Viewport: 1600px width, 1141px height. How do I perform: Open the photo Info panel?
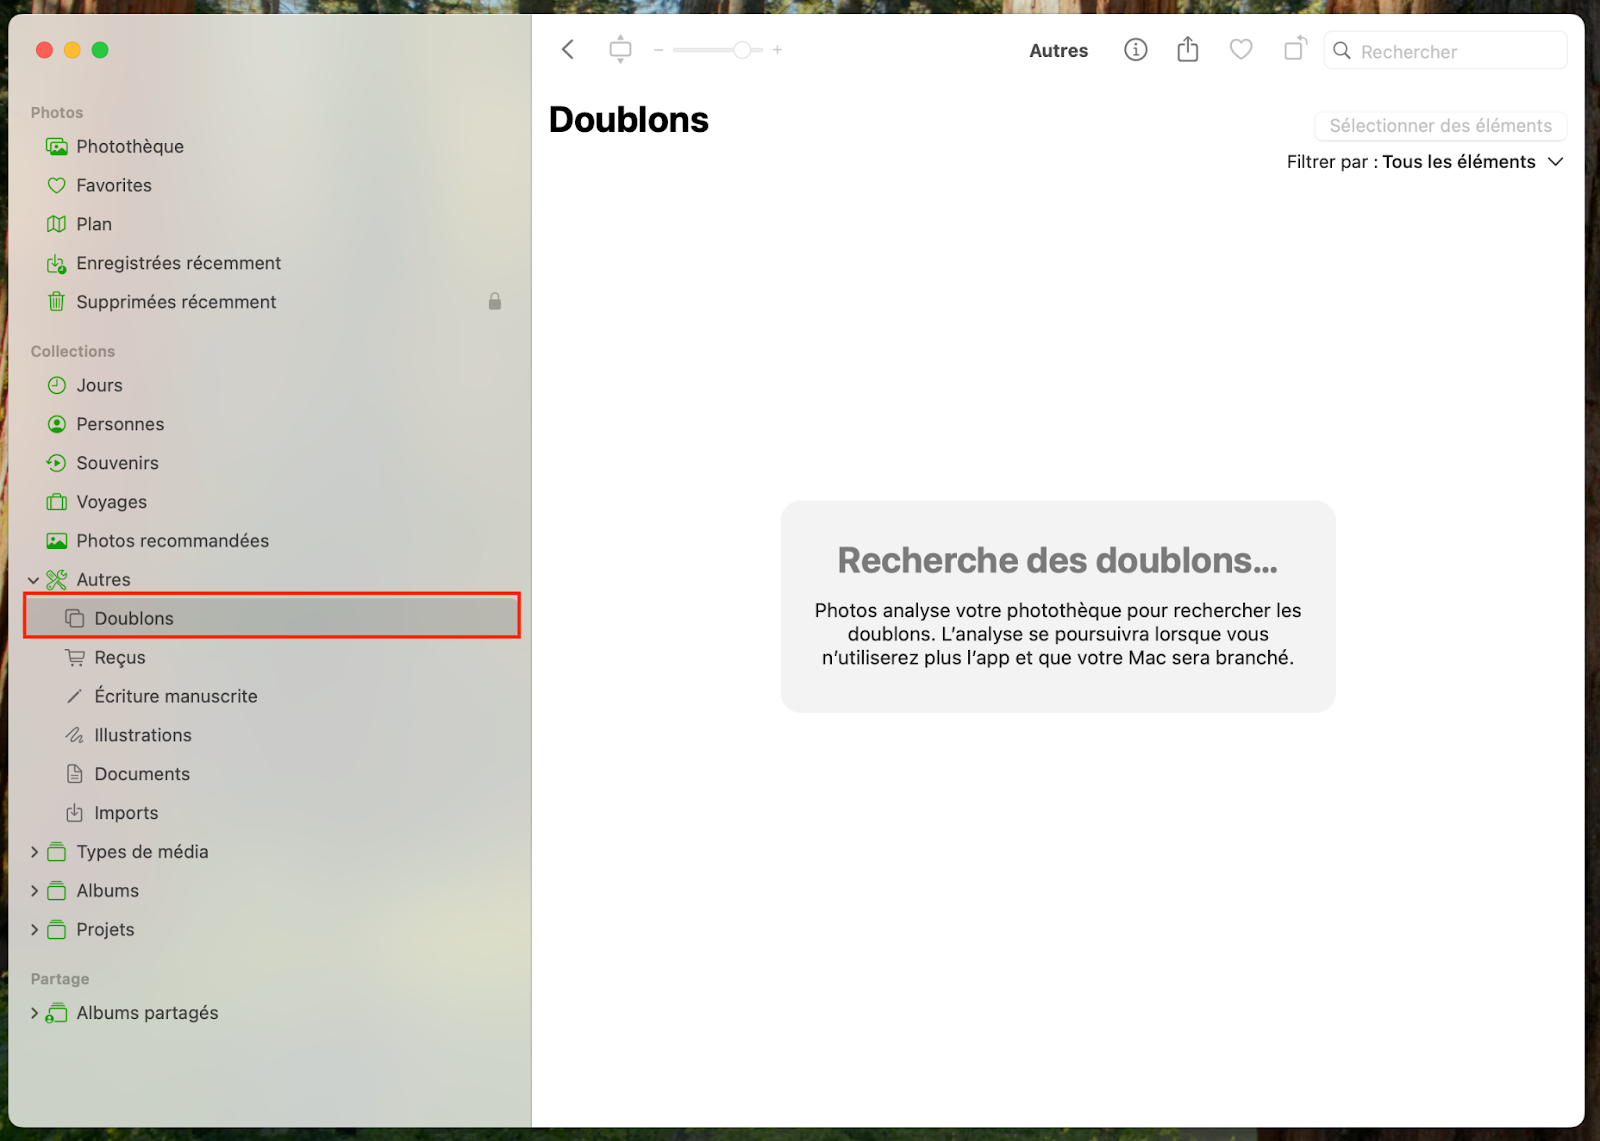(x=1135, y=50)
